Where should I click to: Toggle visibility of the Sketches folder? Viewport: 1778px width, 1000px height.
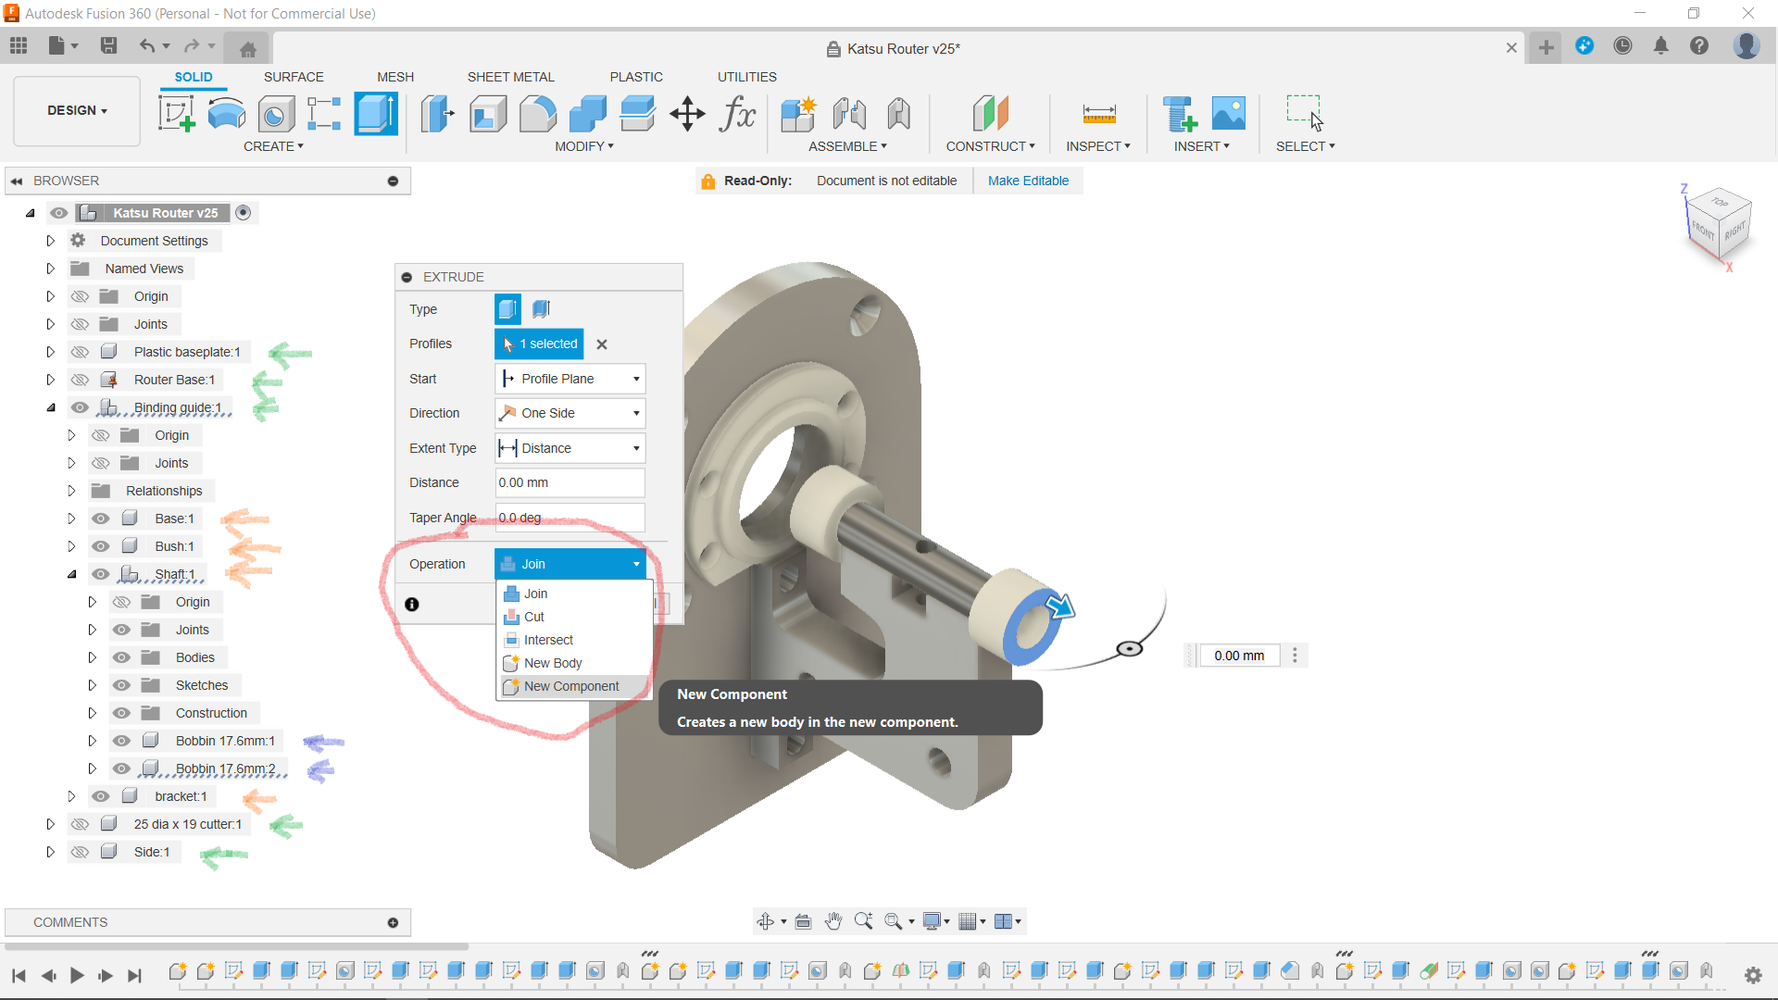[122, 685]
